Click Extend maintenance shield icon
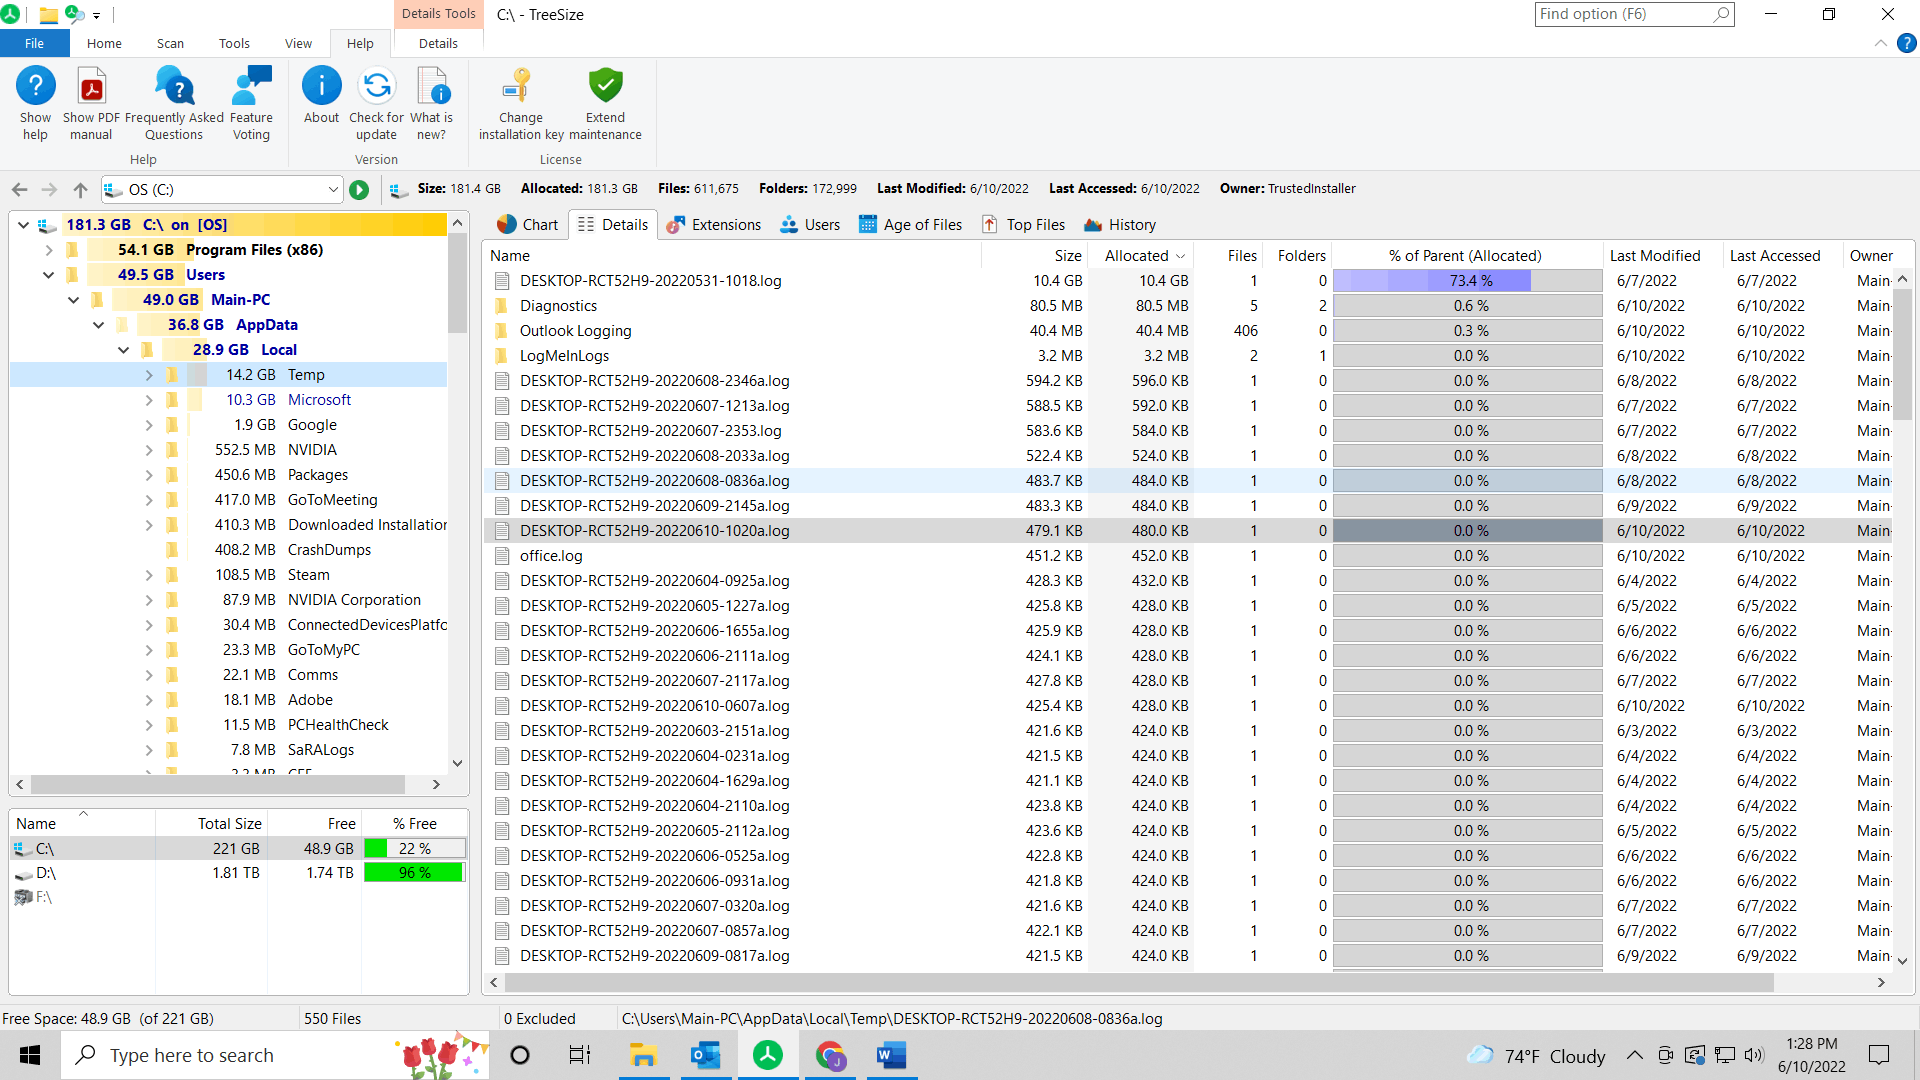The height and width of the screenshot is (1080, 1920). [x=605, y=88]
